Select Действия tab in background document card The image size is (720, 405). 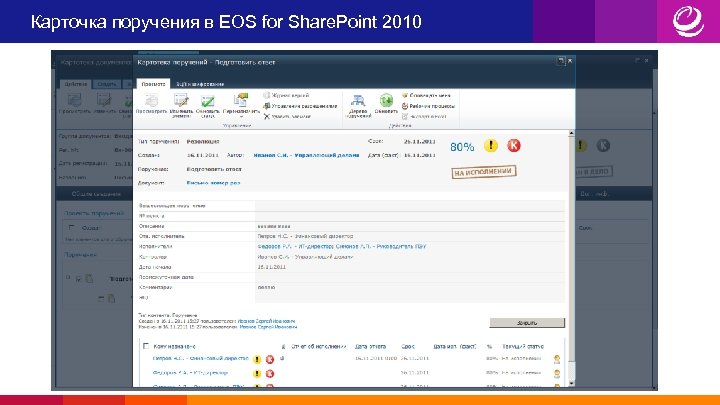pos(76,84)
